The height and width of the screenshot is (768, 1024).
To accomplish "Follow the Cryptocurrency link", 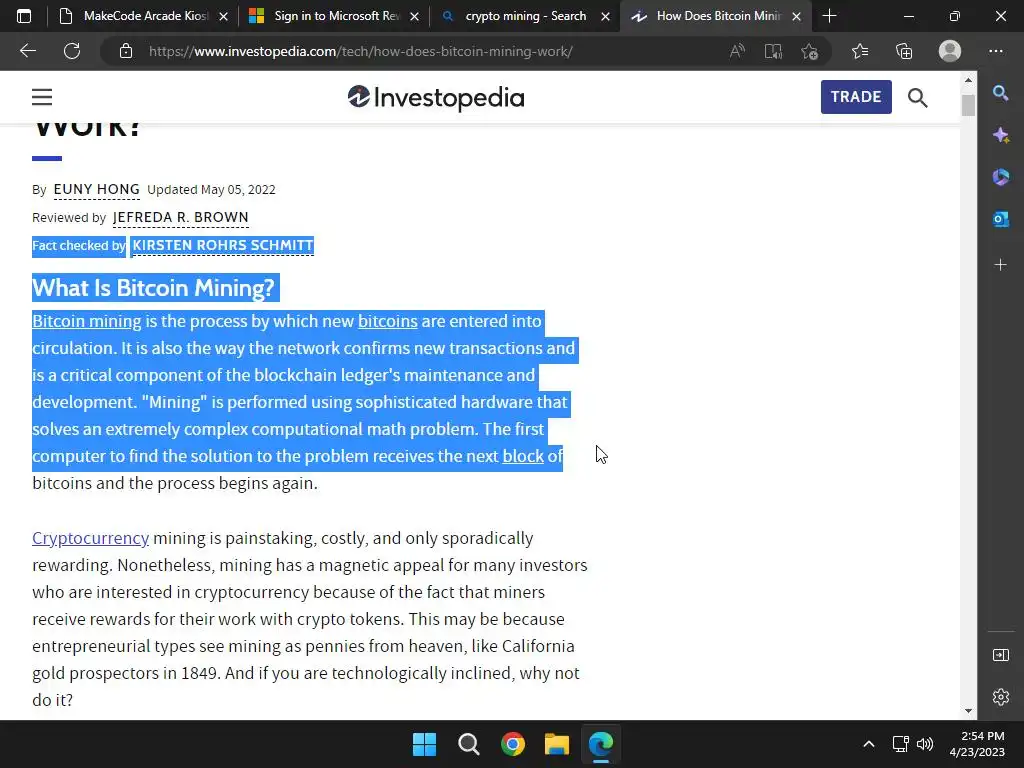I will pyautogui.click(x=91, y=538).
